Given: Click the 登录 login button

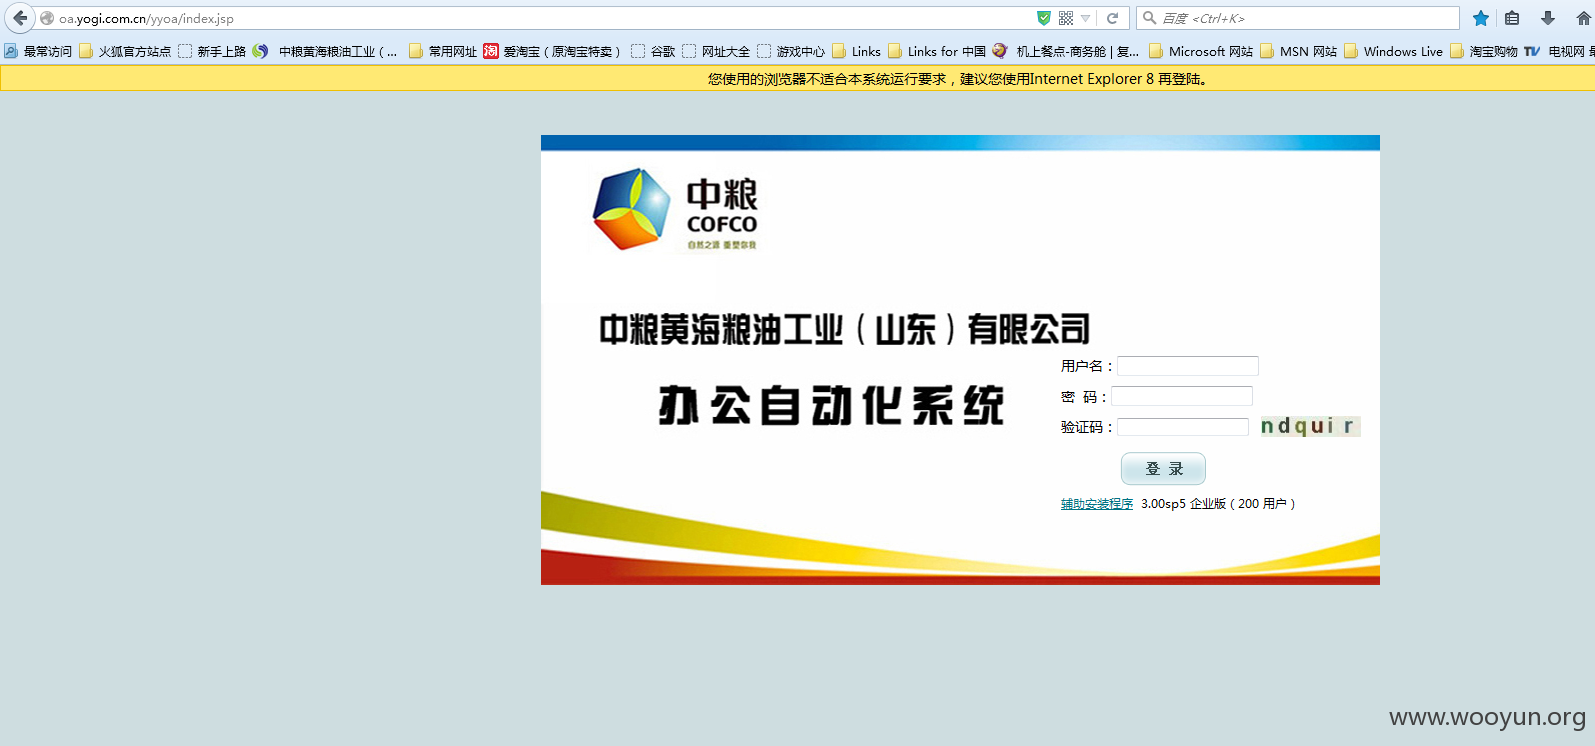Looking at the screenshot, I should (1163, 469).
